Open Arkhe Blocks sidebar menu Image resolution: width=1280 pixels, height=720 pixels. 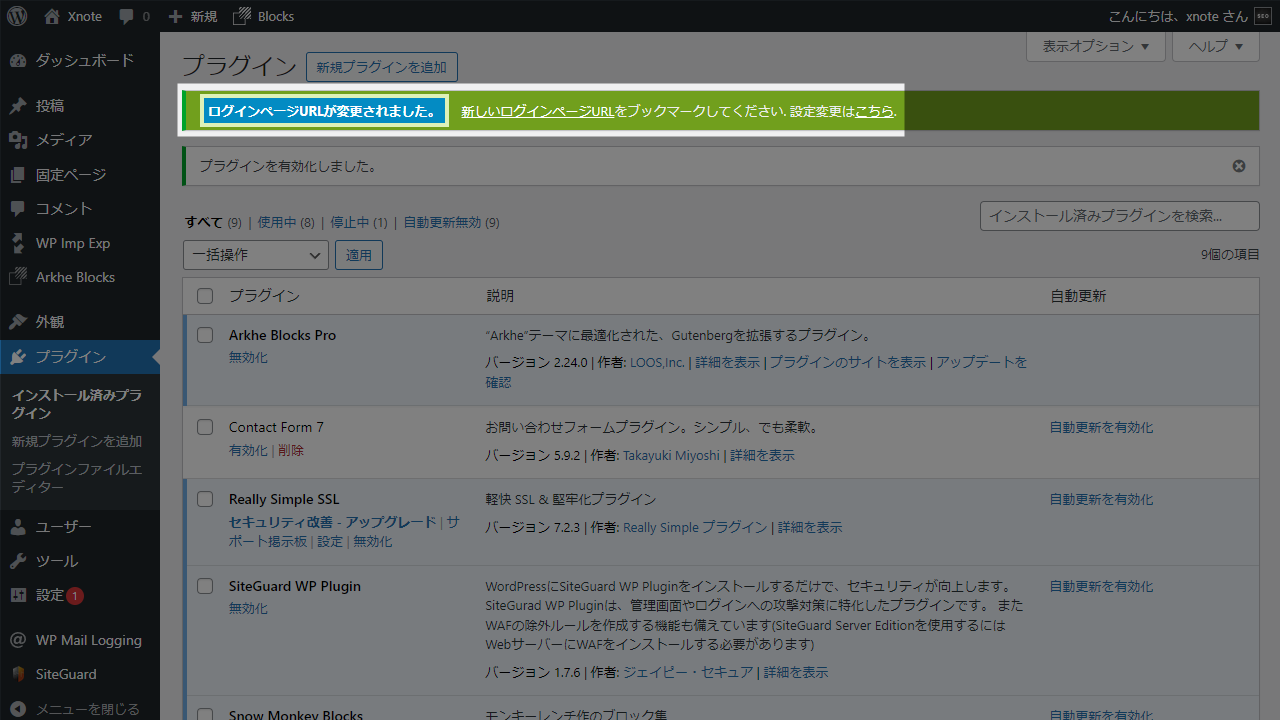point(80,277)
